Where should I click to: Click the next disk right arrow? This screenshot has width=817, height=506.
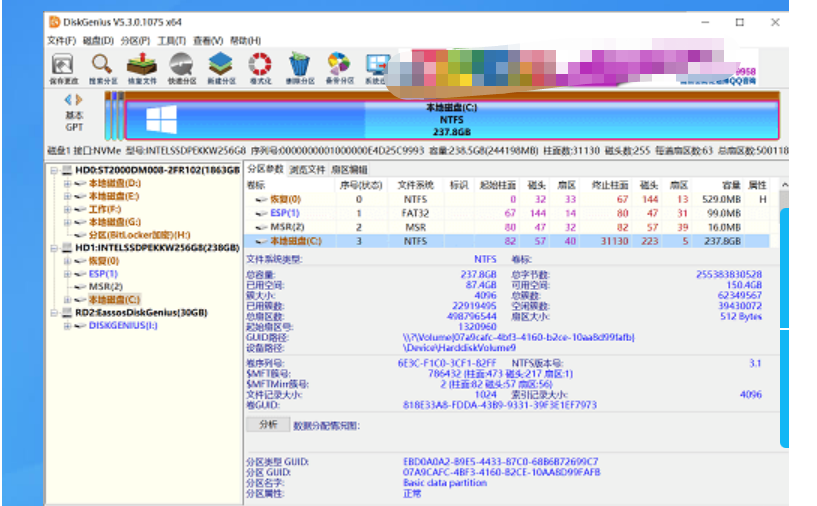[78, 100]
